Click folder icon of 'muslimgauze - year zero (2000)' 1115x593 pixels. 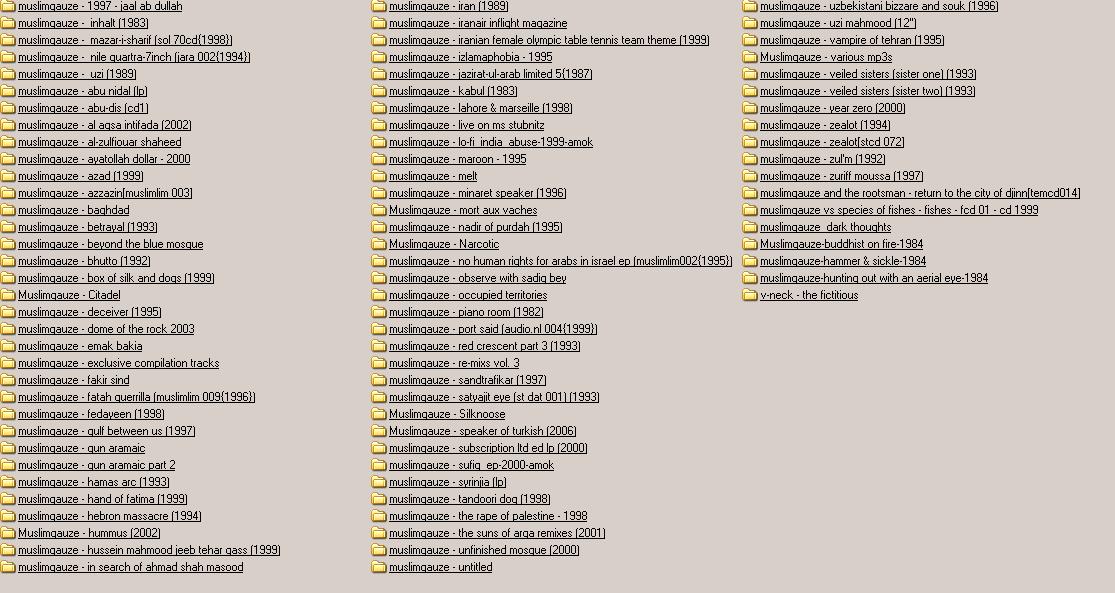pos(750,108)
